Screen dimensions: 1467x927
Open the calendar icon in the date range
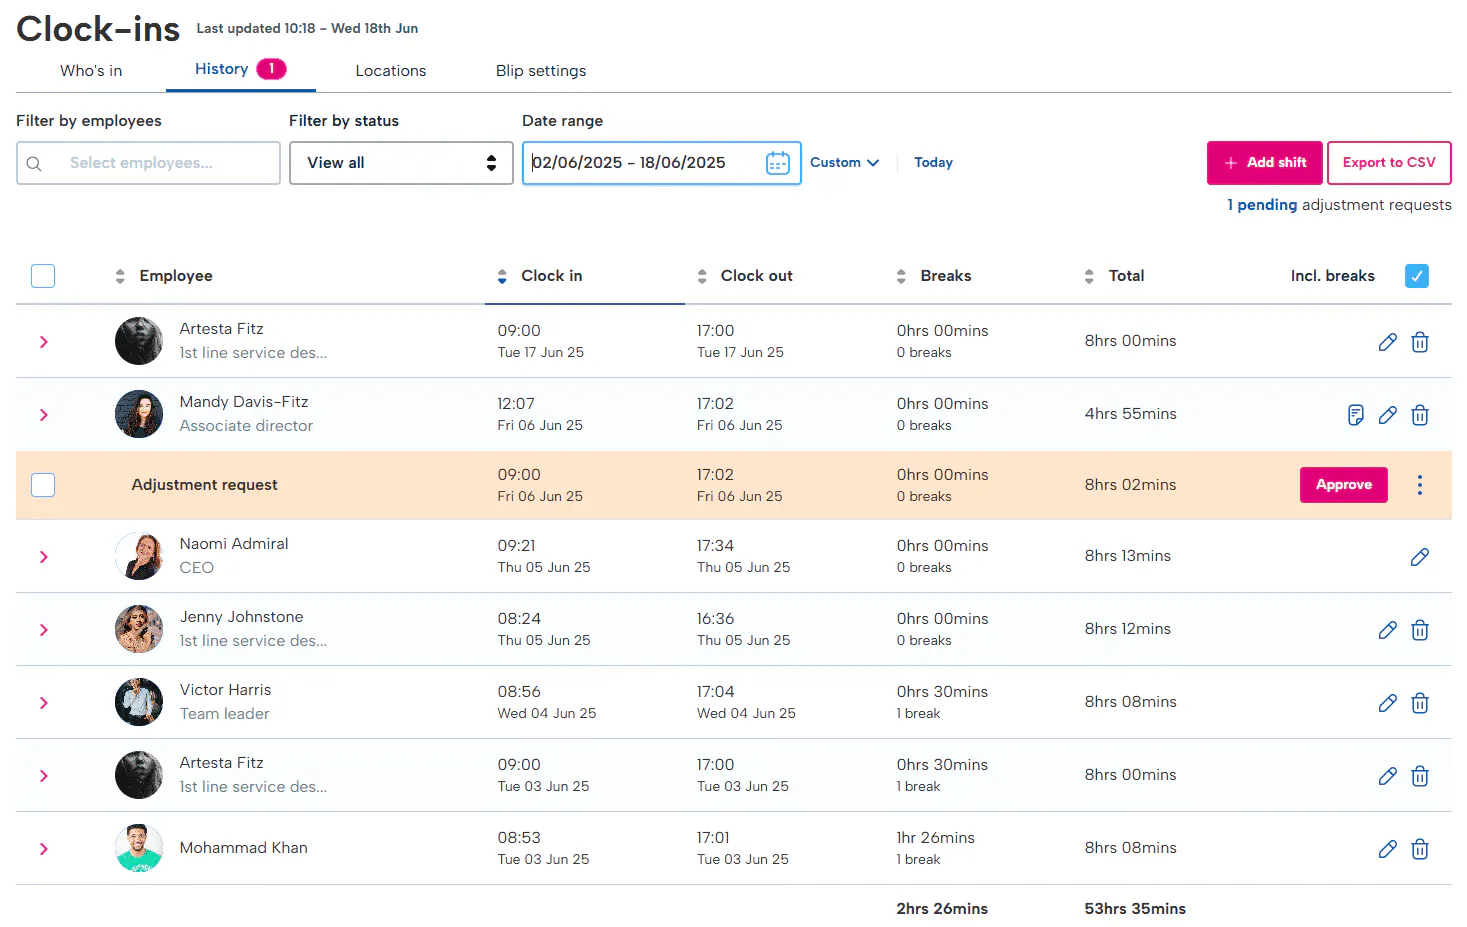point(777,163)
